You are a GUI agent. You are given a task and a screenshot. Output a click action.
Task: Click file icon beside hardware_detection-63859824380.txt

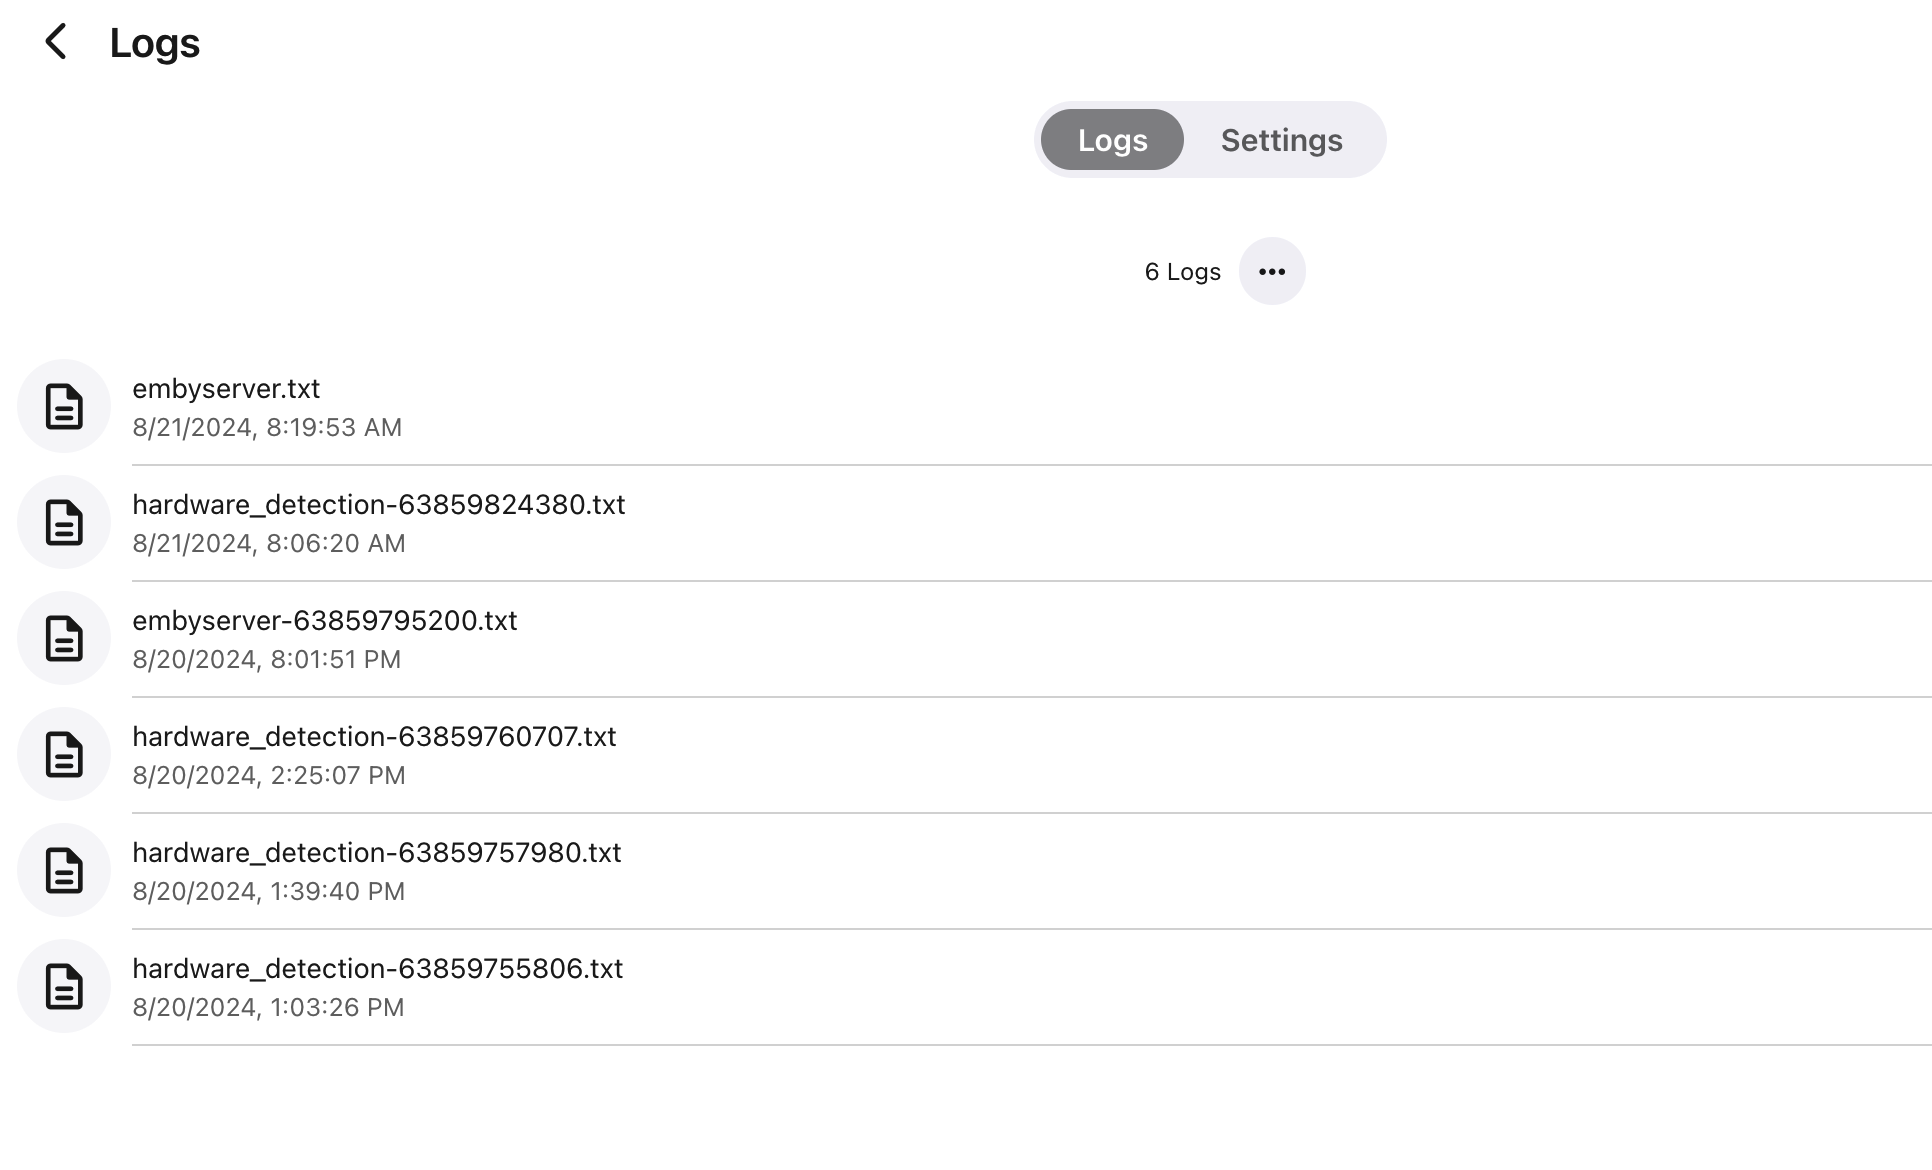(x=64, y=522)
